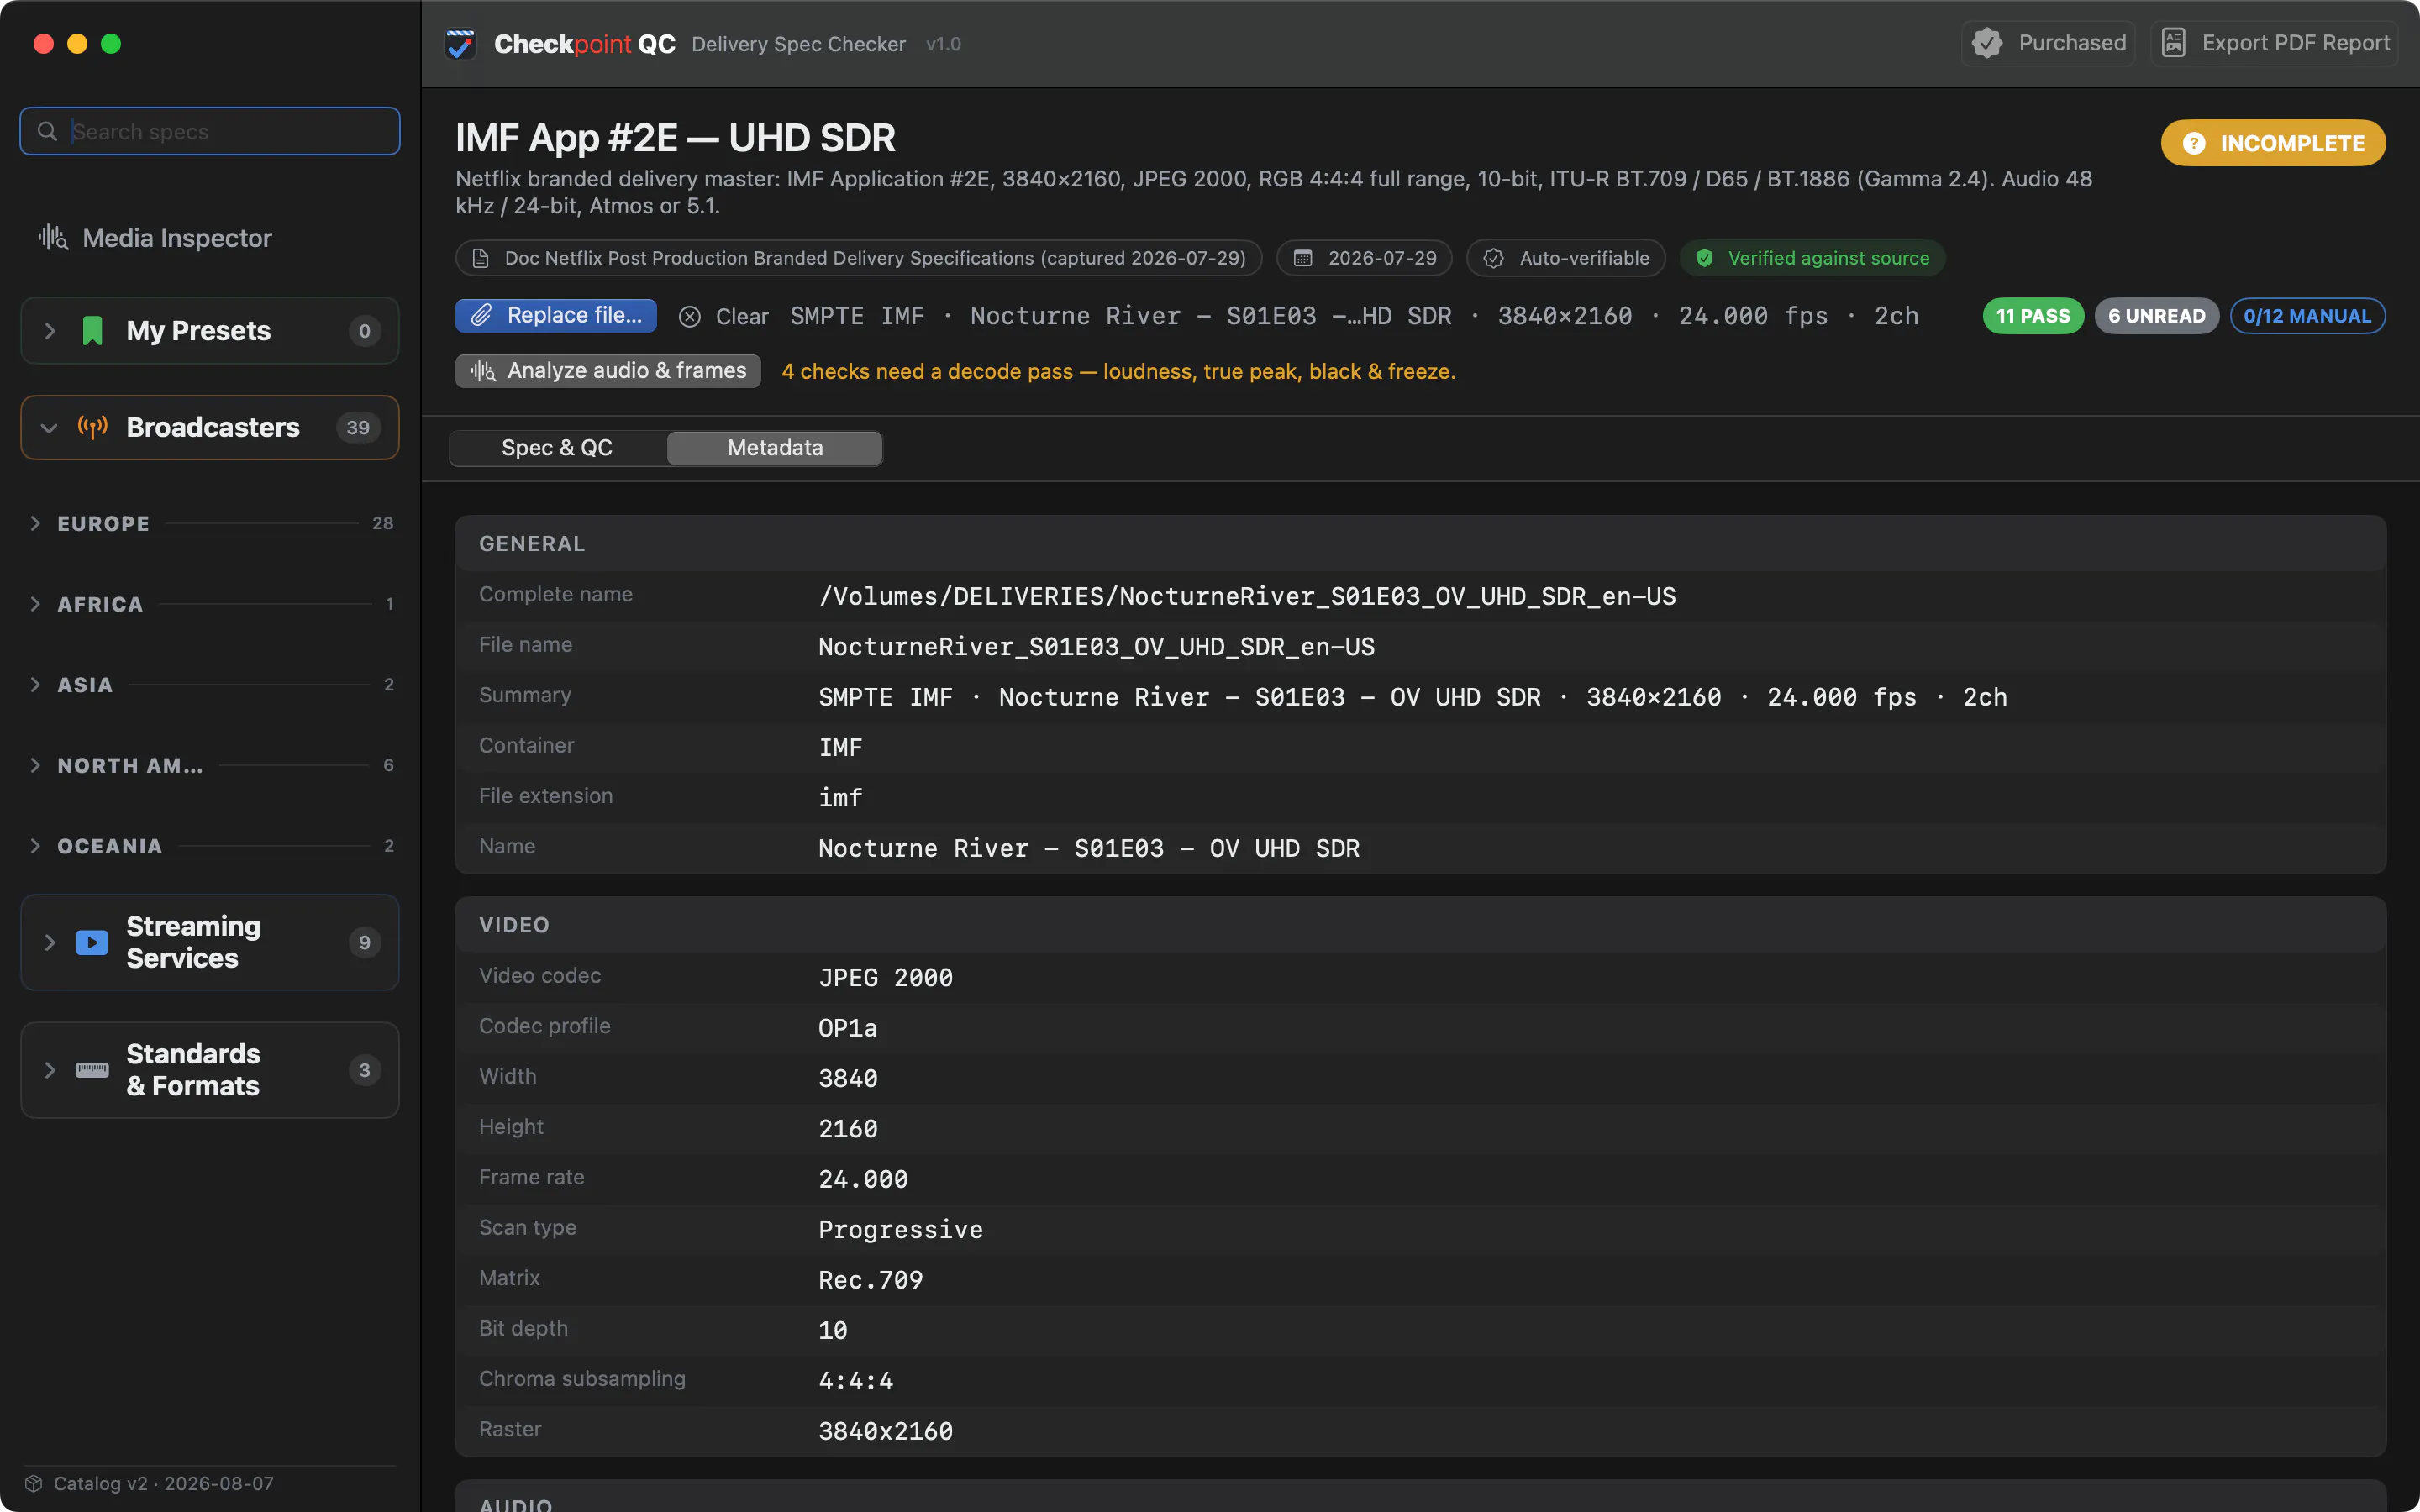Click the File name value NocturneRiver_S01E03_OV_UHD_SDR_en-US
Screen dimensions: 2420x1512
[x=1096, y=647]
